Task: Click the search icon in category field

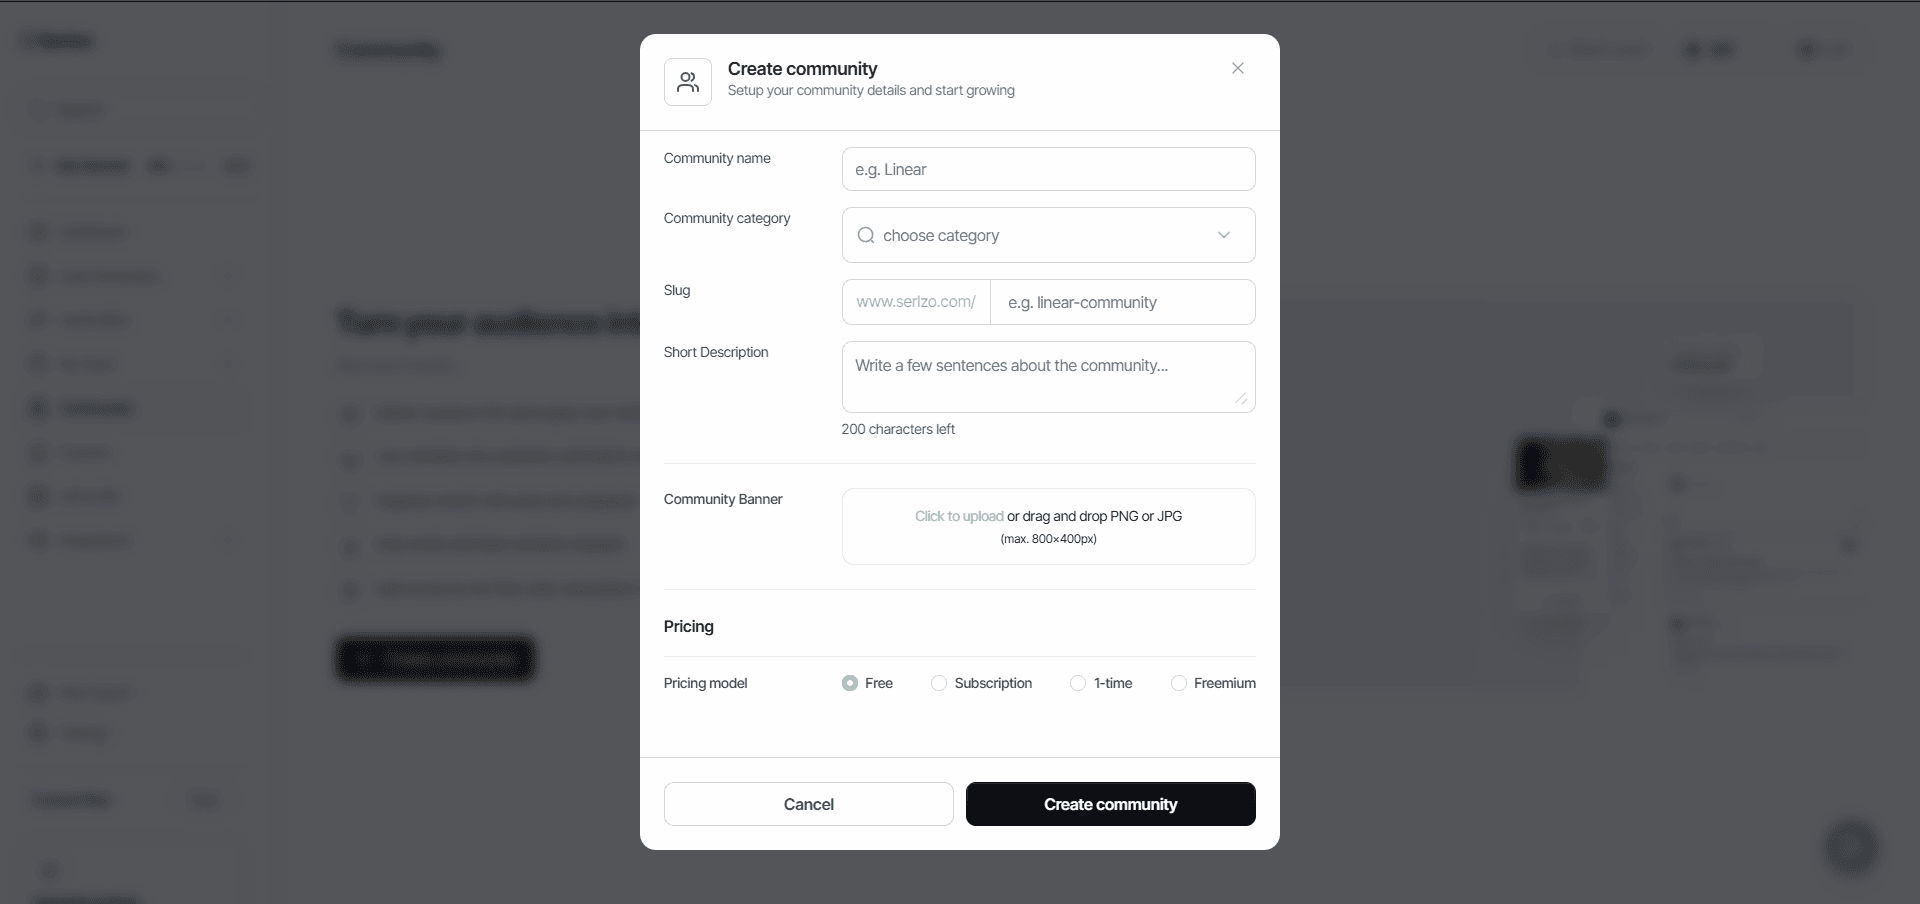Action: (866, 235)
